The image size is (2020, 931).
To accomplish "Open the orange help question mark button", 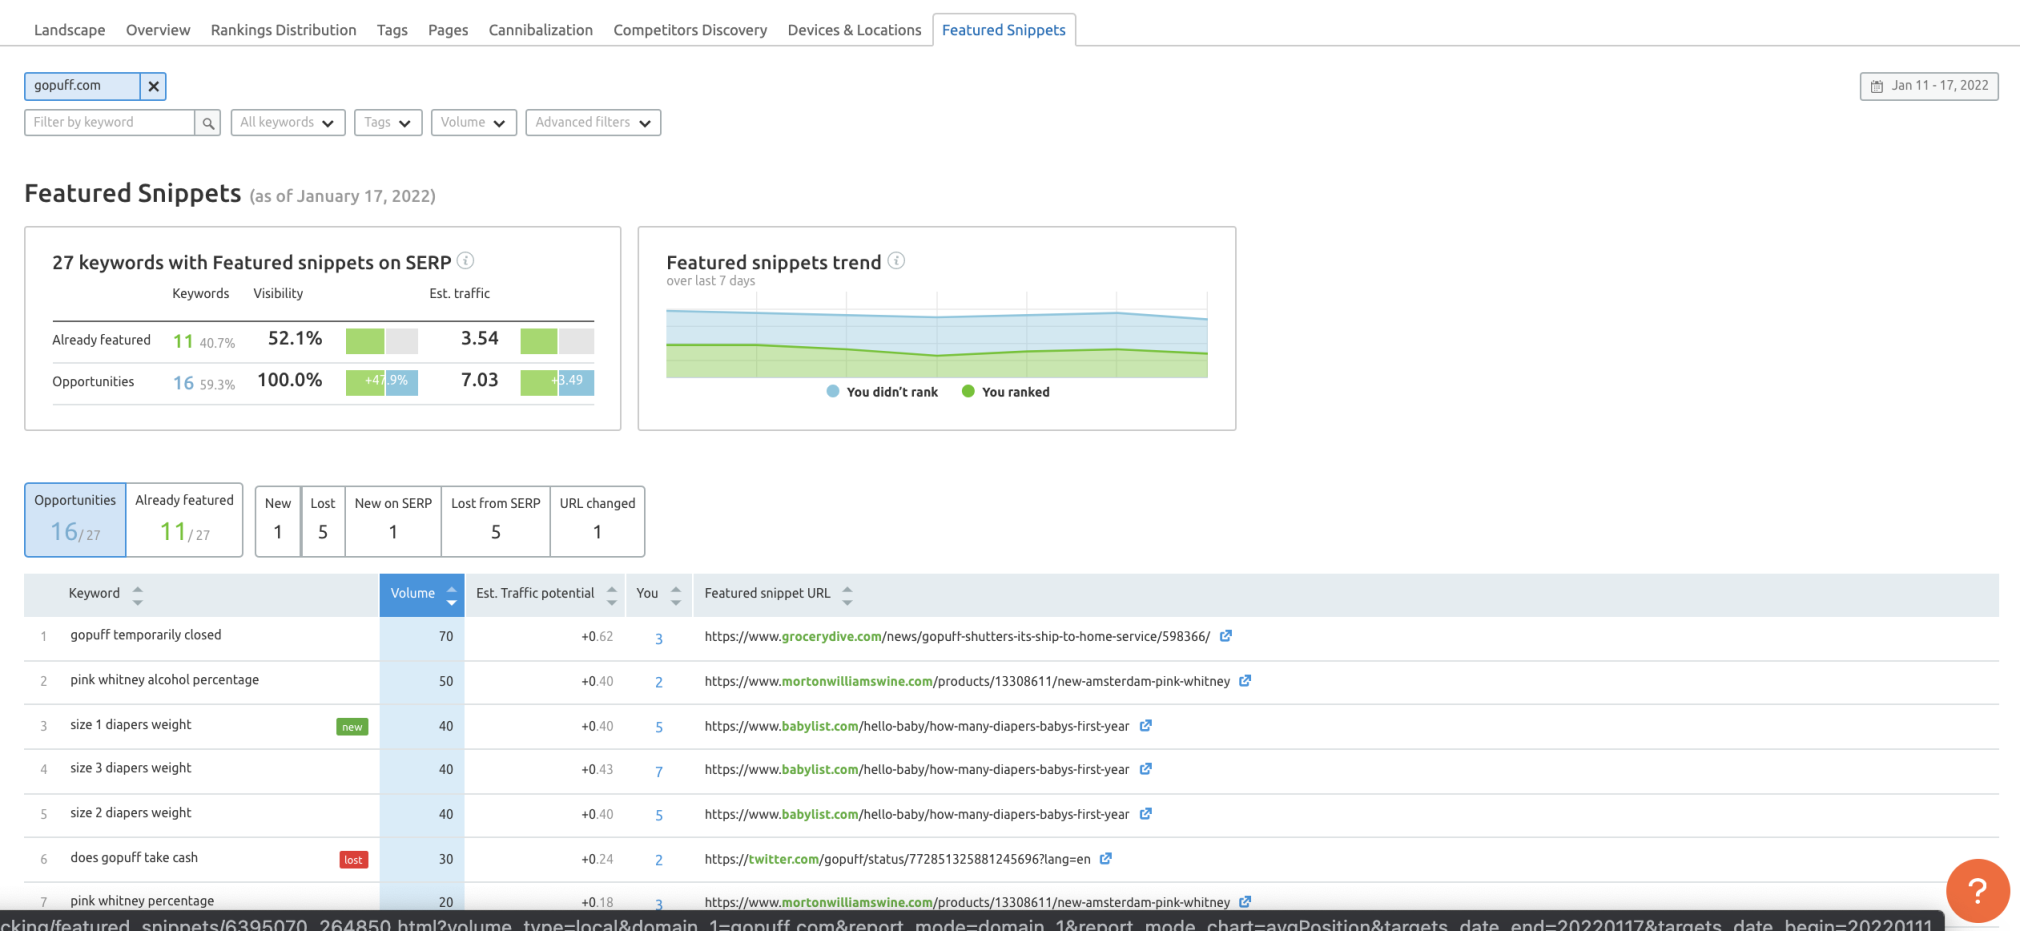I will click(x=1977, y=890).
